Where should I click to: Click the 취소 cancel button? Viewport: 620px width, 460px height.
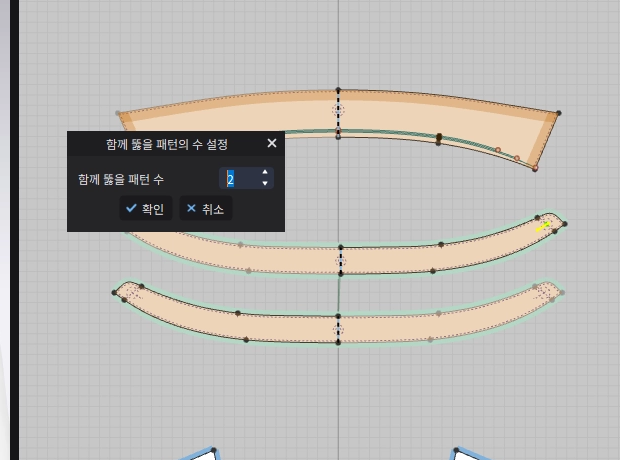[x=205, y=208]
